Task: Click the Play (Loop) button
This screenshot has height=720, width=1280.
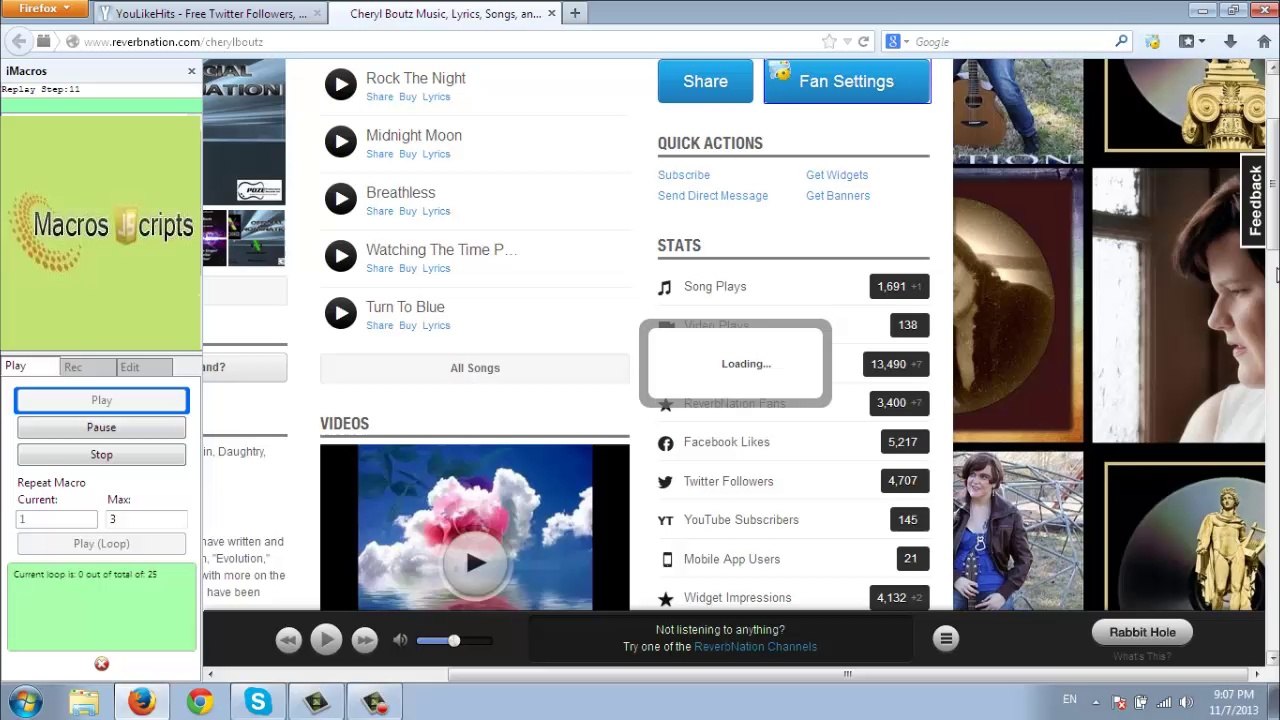Action: coord(101,544)
